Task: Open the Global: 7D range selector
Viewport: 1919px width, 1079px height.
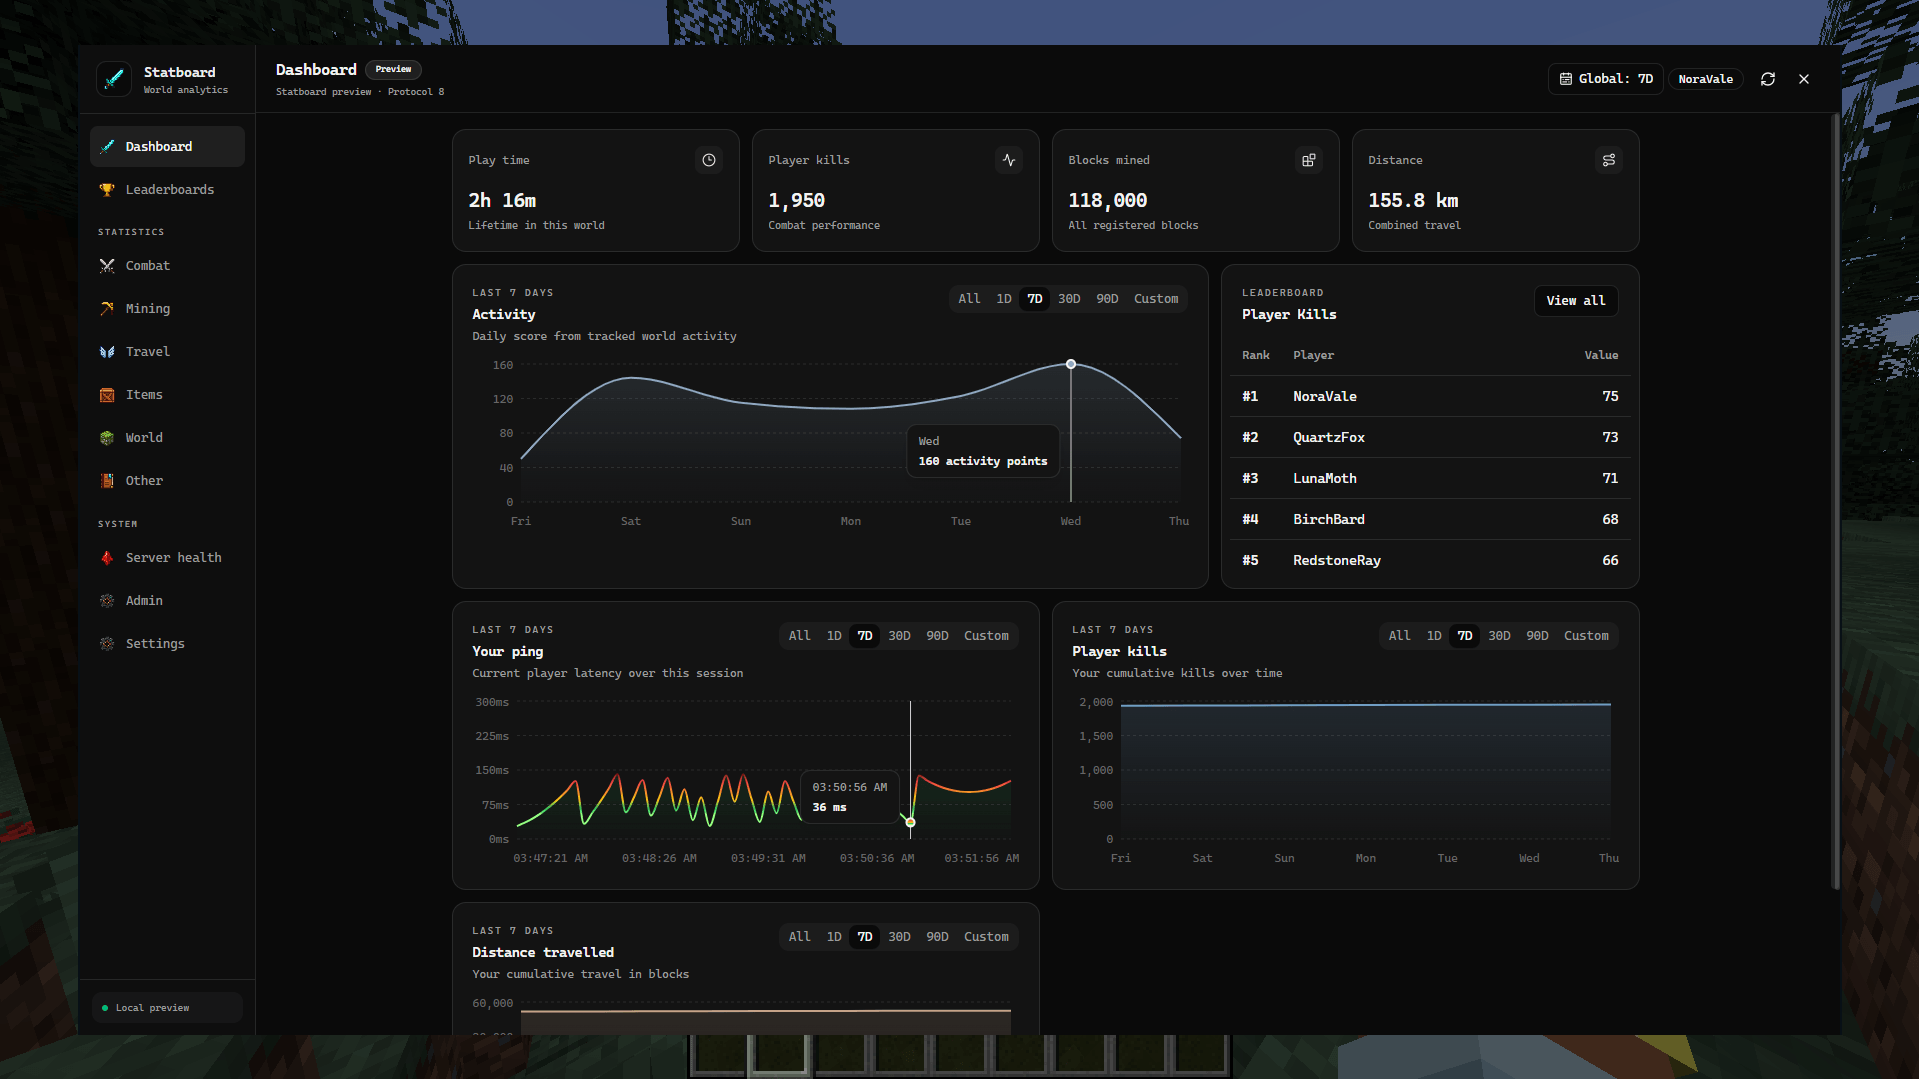Action: [1606, 79]
